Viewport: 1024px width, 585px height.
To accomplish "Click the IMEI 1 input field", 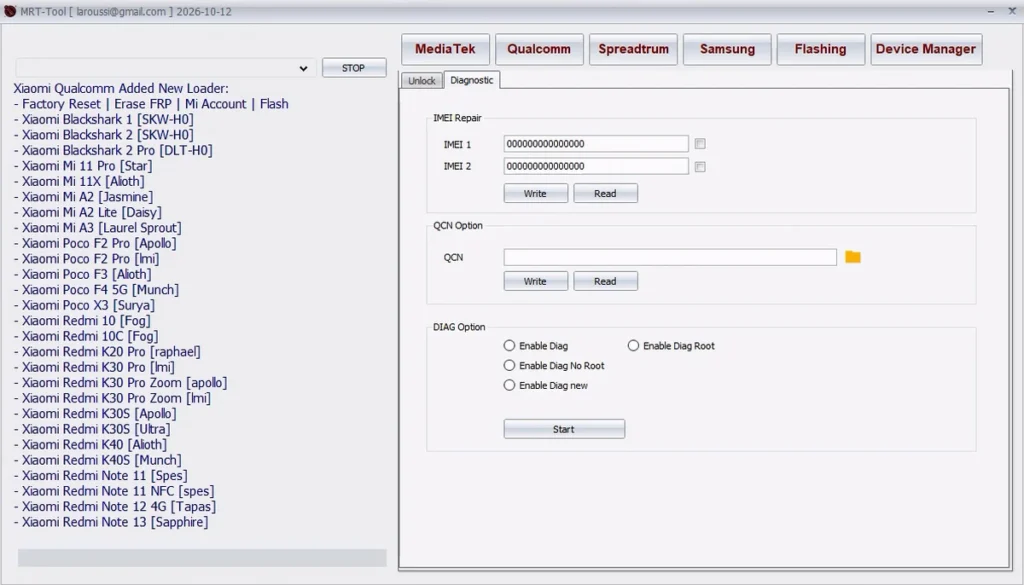I will coord(595,144).
